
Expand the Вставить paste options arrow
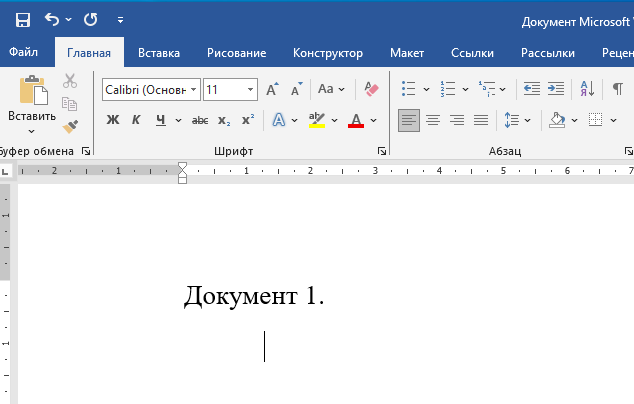click(x=32, y=131)
